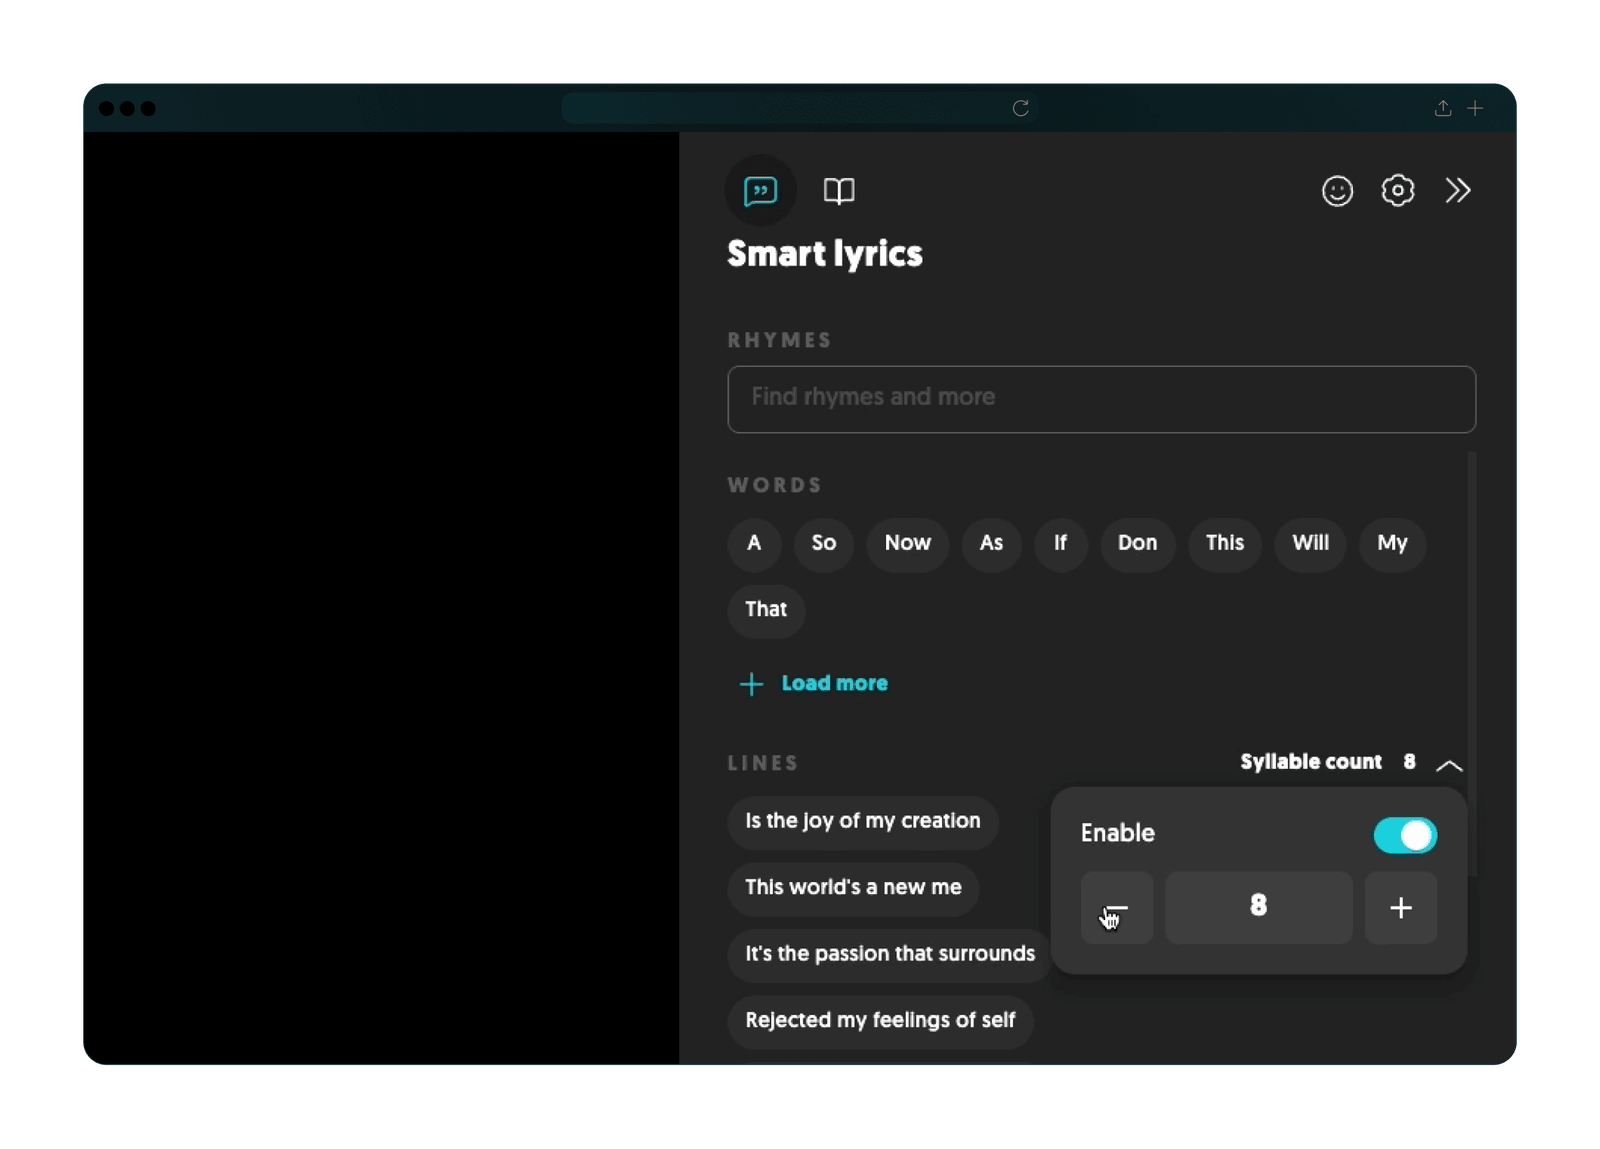Disable the syllable count Enable toggle
The height and width of the screenshot is (1149, 1600).
(1404, 836)
